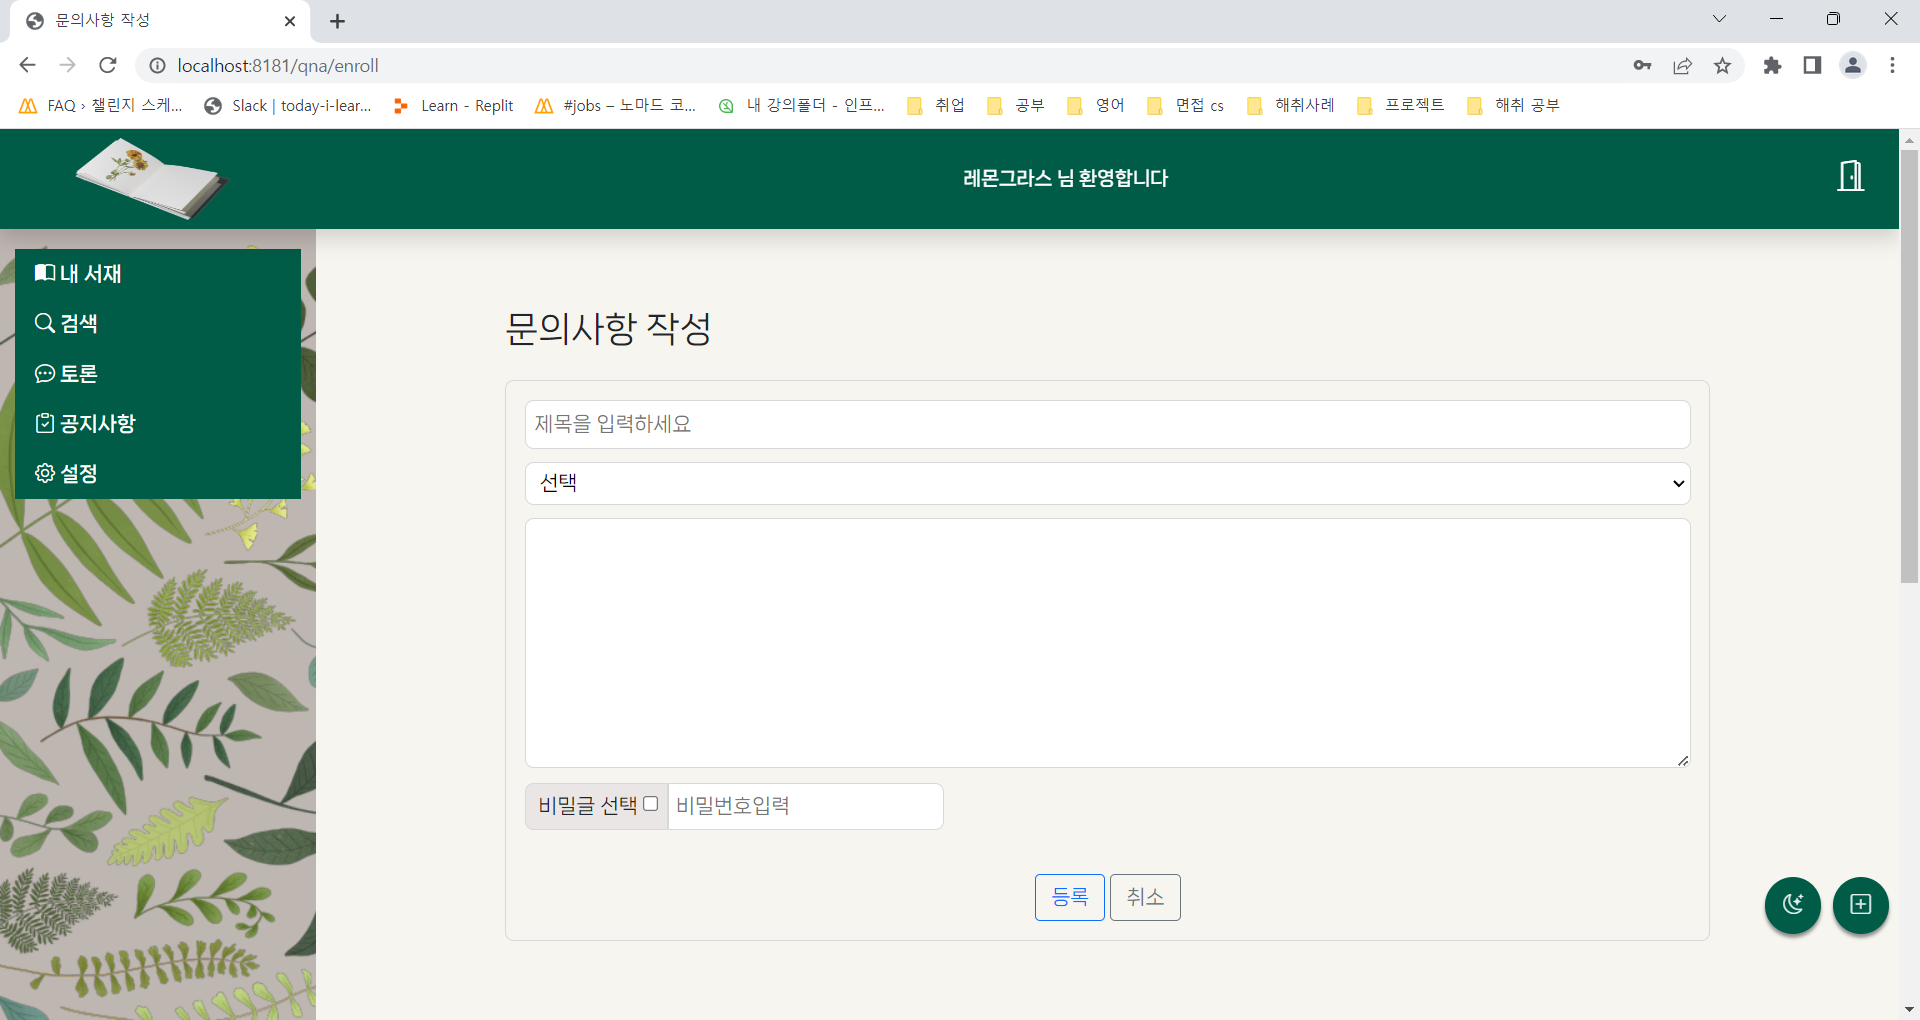Open the 선택 category dropdown
The height and width of the screenshot is (1020, 1920).
pos(1106,483)
